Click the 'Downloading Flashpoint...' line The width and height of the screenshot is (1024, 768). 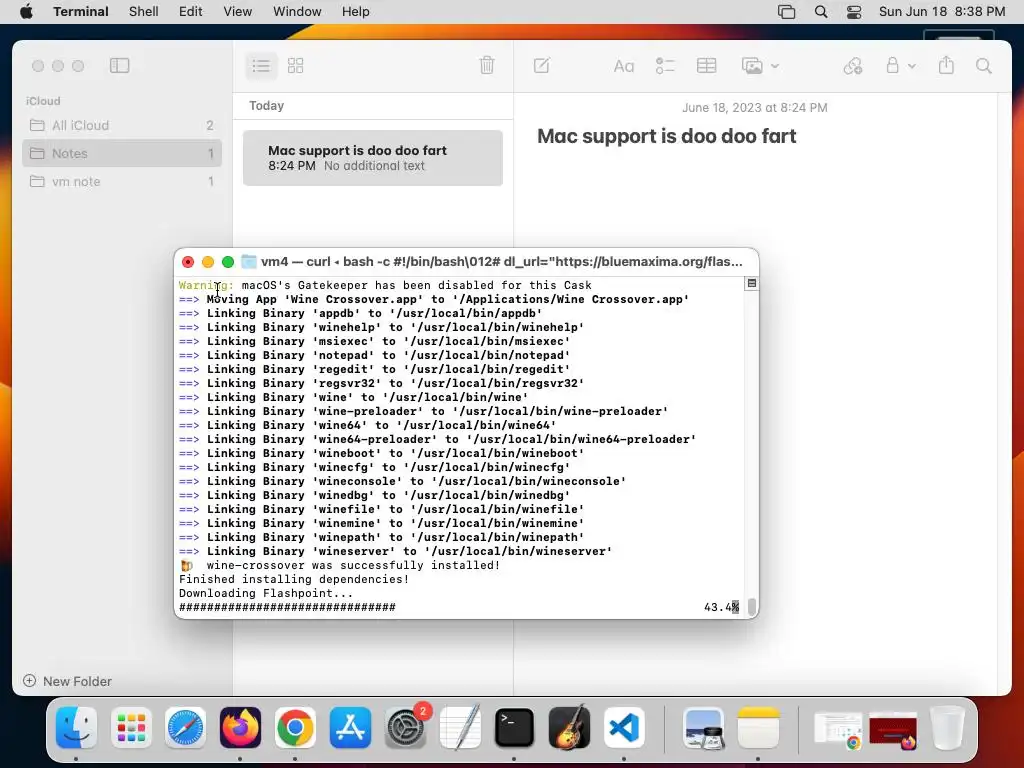(266, 594)
